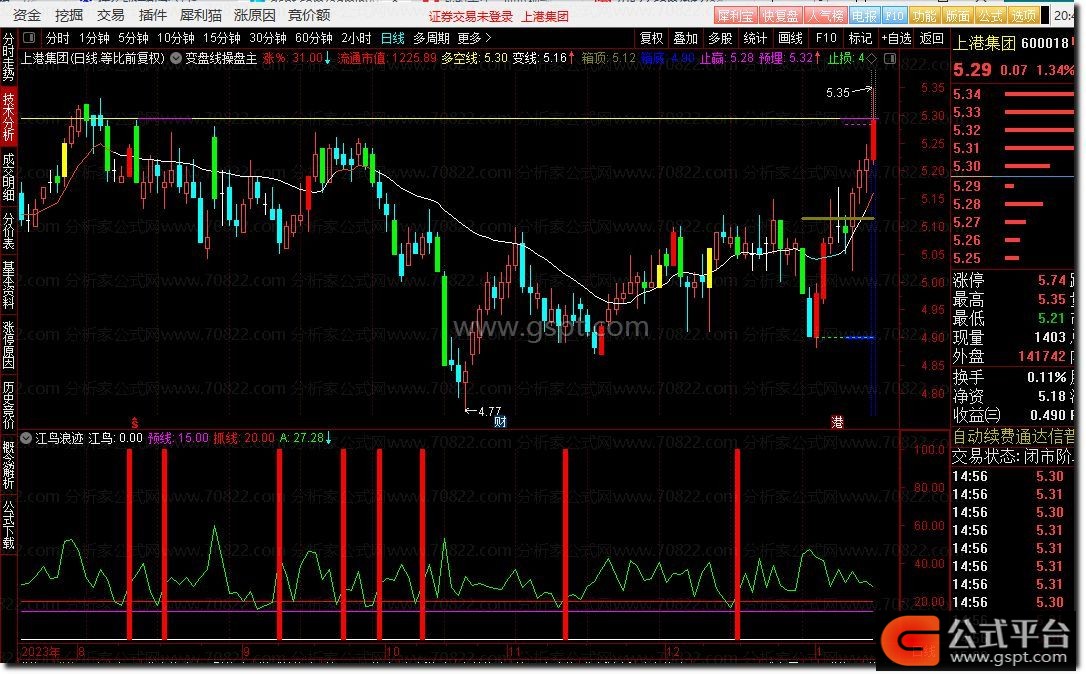Click the 财 event marker on the chart
This screenshot has height=674, width=1086.
(x=500, y=421)
